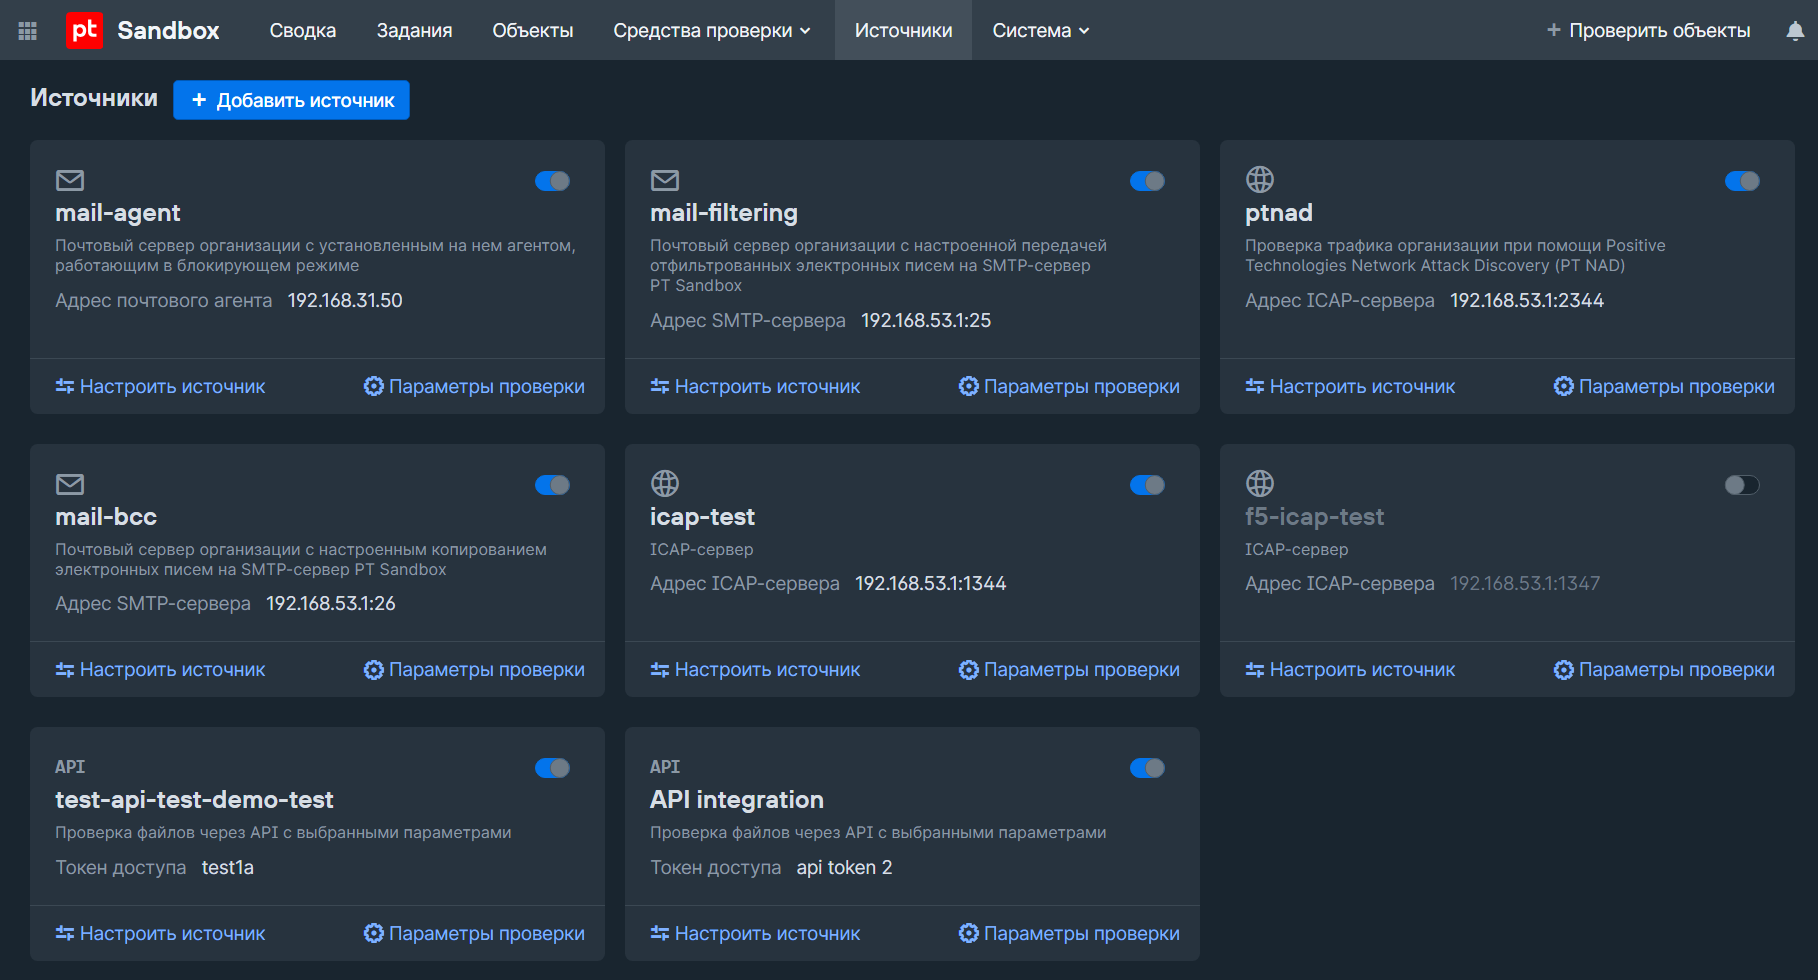Open the Сводка menu item
This screenshot has width=1818, height=980.
pyautogui.click(x=302, y=31)
